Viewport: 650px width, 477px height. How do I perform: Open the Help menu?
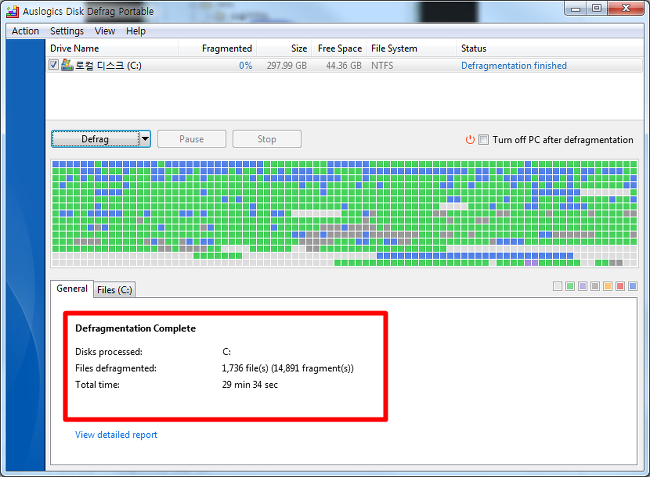tap(136, 31)
